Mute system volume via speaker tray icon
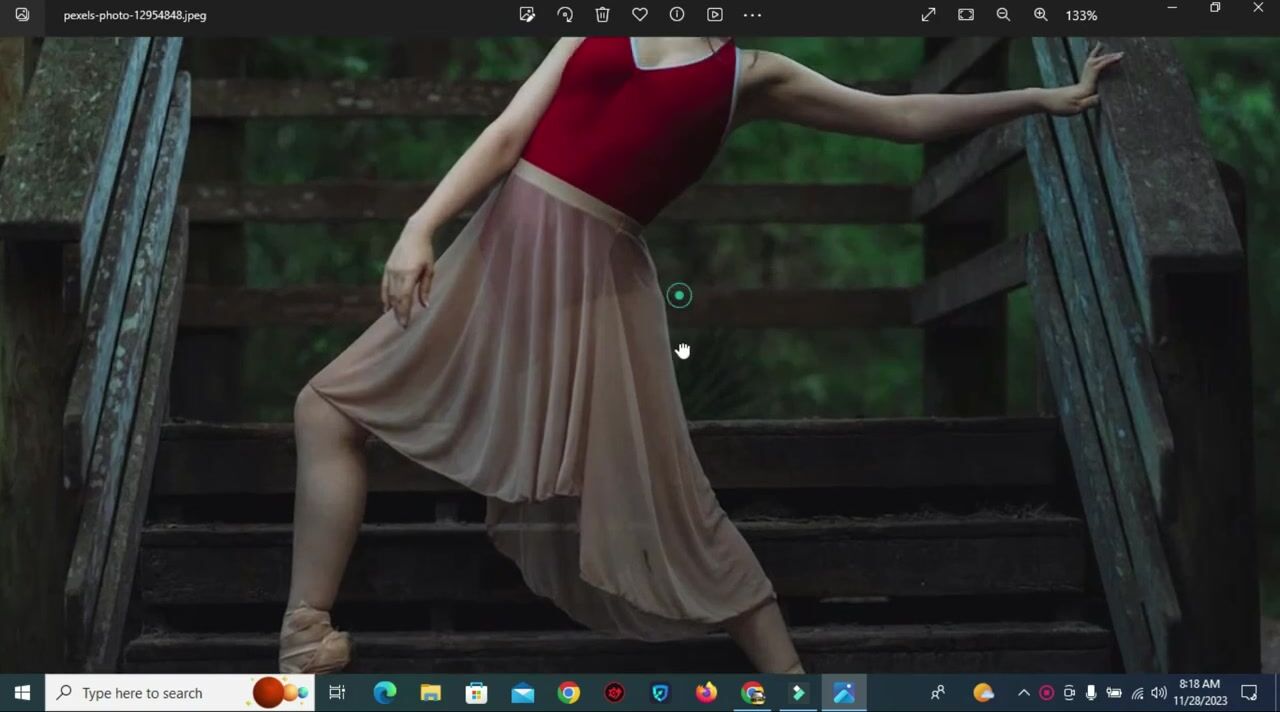The image size is (1280, 712). (1159, 693)
